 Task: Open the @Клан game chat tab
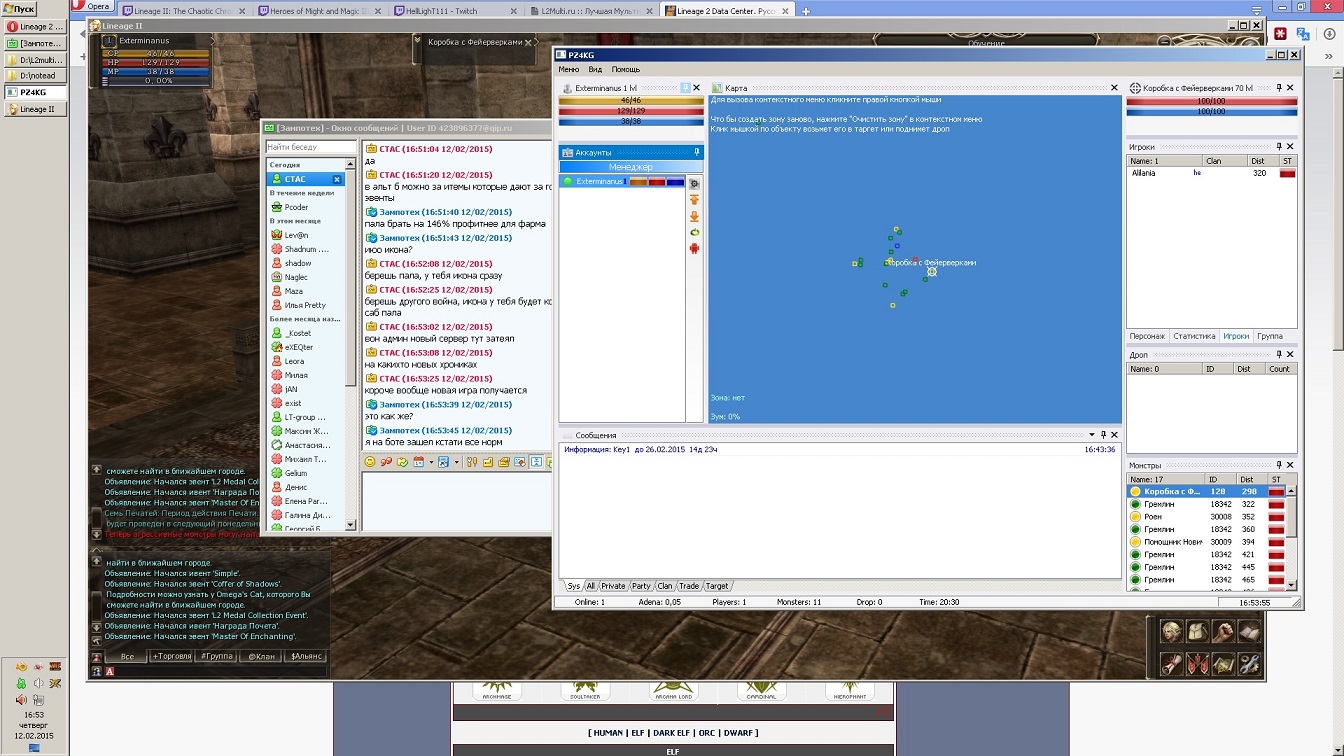260,656
